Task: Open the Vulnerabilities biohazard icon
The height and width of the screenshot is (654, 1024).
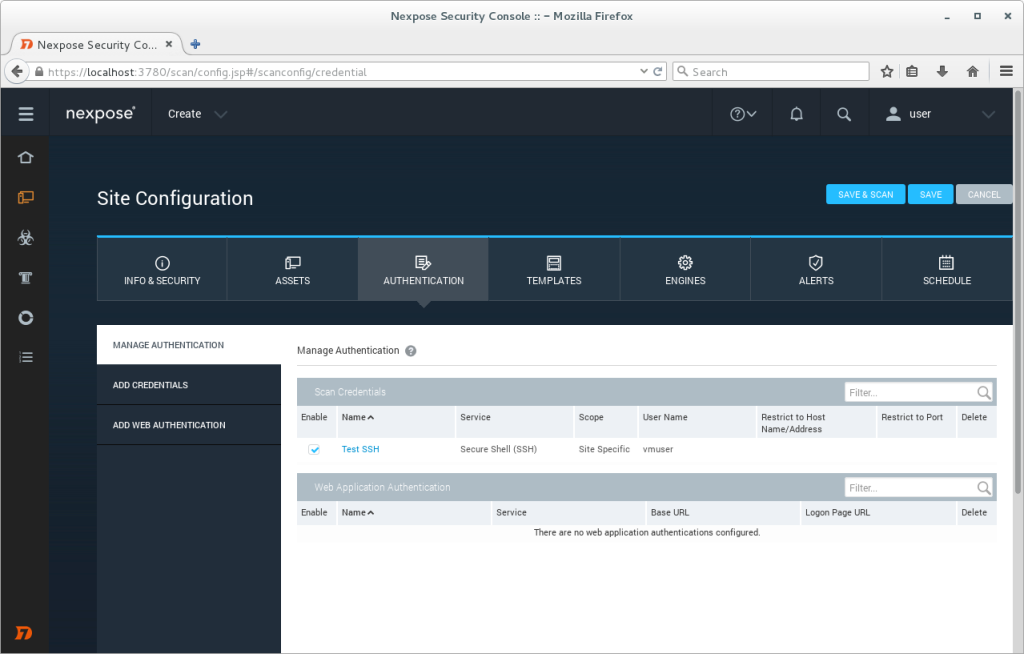Action: click(25, 237)
